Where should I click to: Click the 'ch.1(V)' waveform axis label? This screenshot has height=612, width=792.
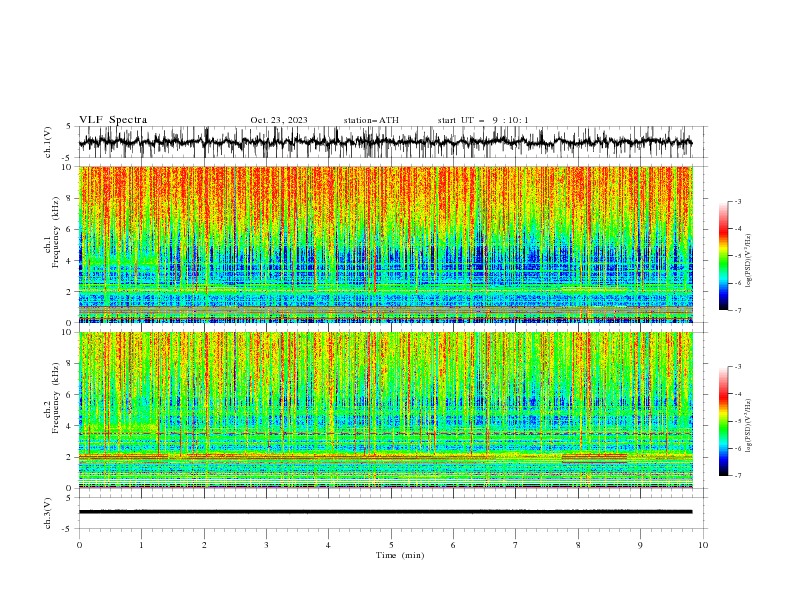coord(48,142)
